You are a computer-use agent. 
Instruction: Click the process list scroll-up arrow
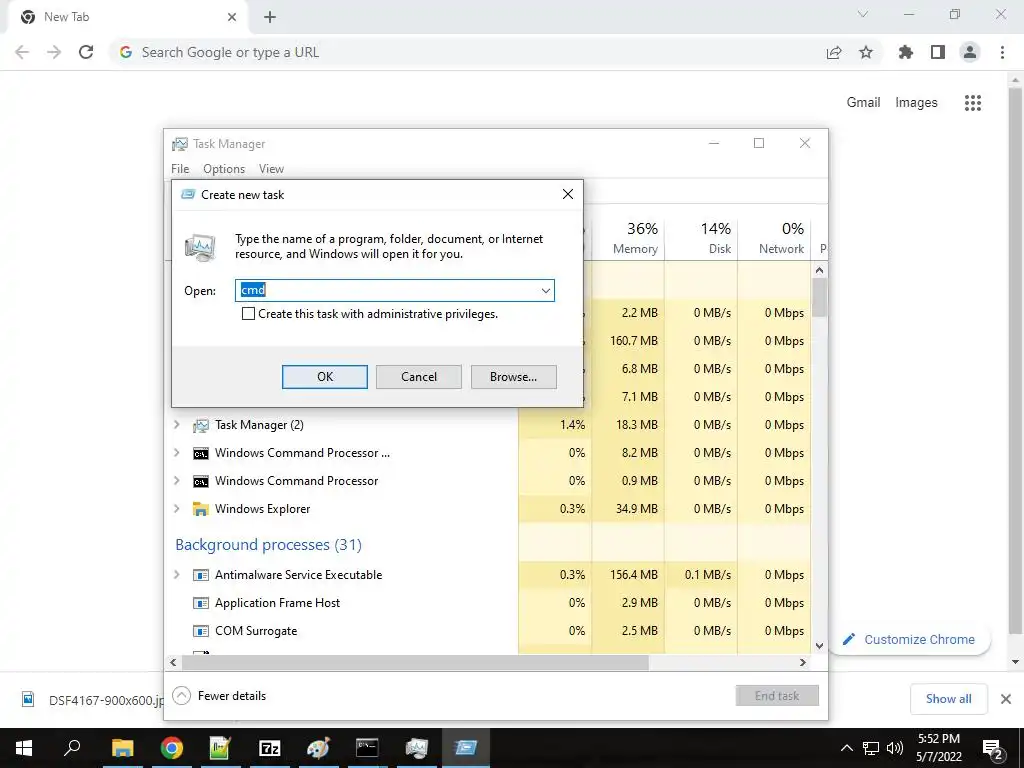tap(820, 270)
